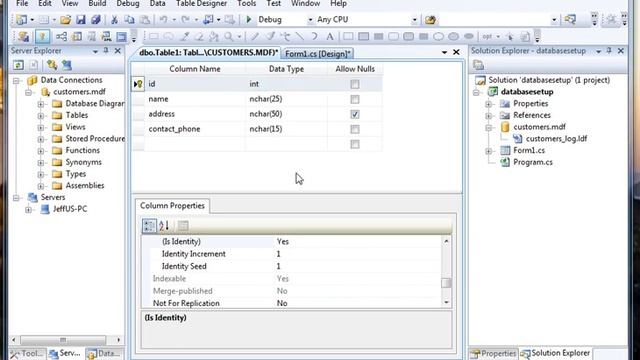Click the Save floppy disk icon

point(81,20)
